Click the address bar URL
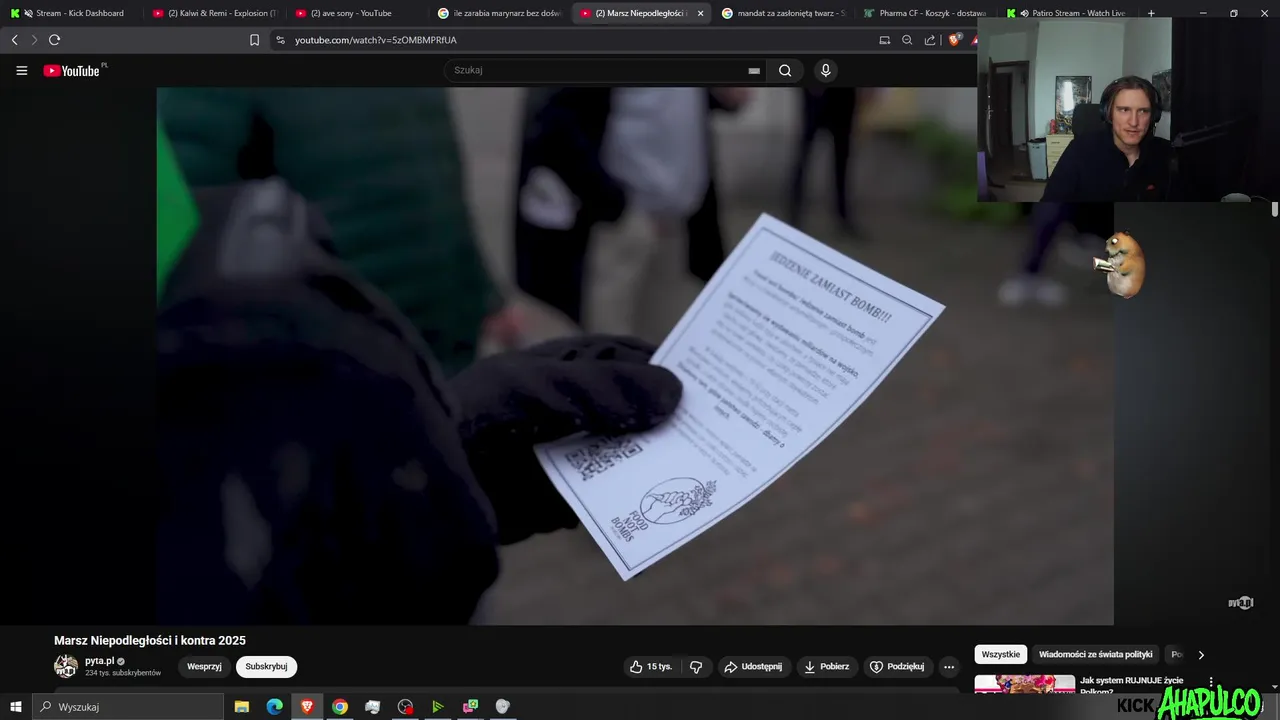Screen dimensions: 1280x720 (376, 40)
